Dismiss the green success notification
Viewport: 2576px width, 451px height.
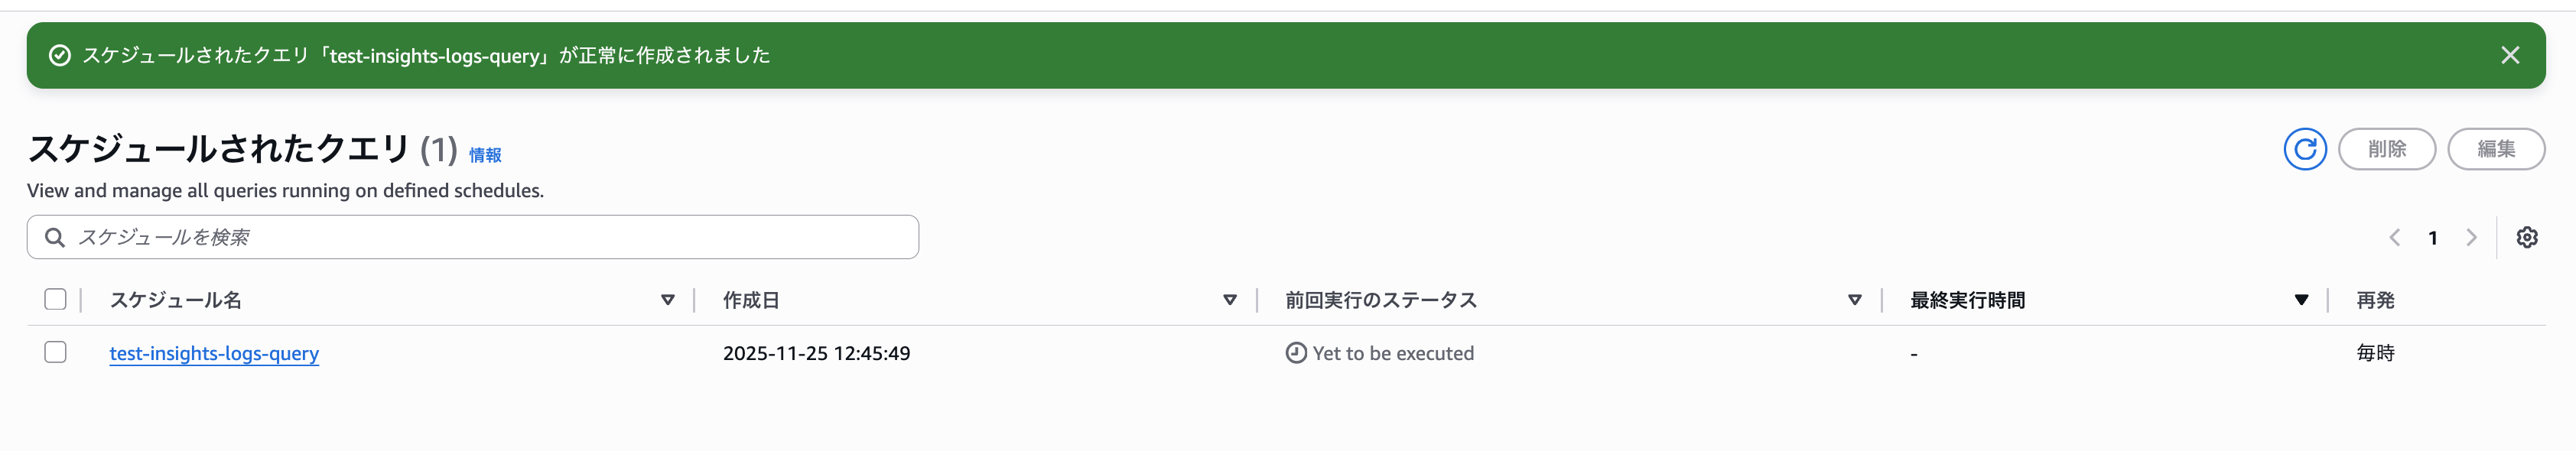pyautogui.click(x=2511, y=56)
